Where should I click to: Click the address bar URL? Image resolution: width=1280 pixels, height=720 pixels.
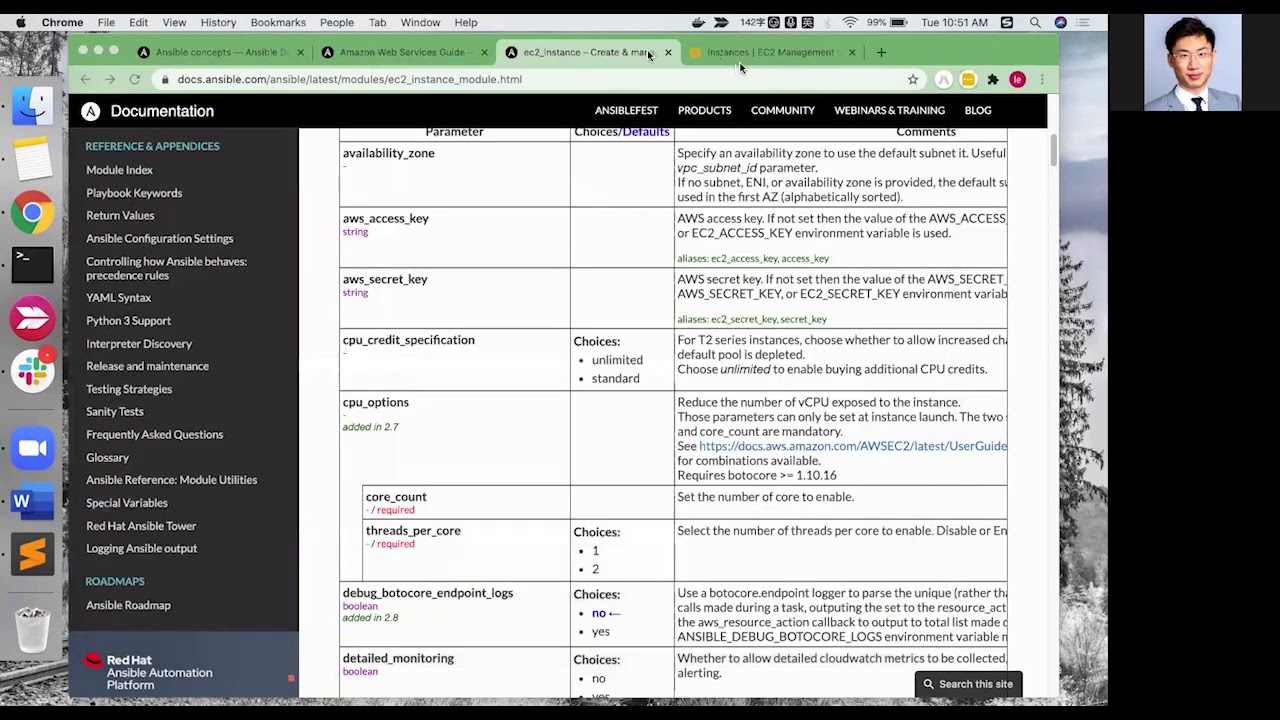[x=350, y=79]
